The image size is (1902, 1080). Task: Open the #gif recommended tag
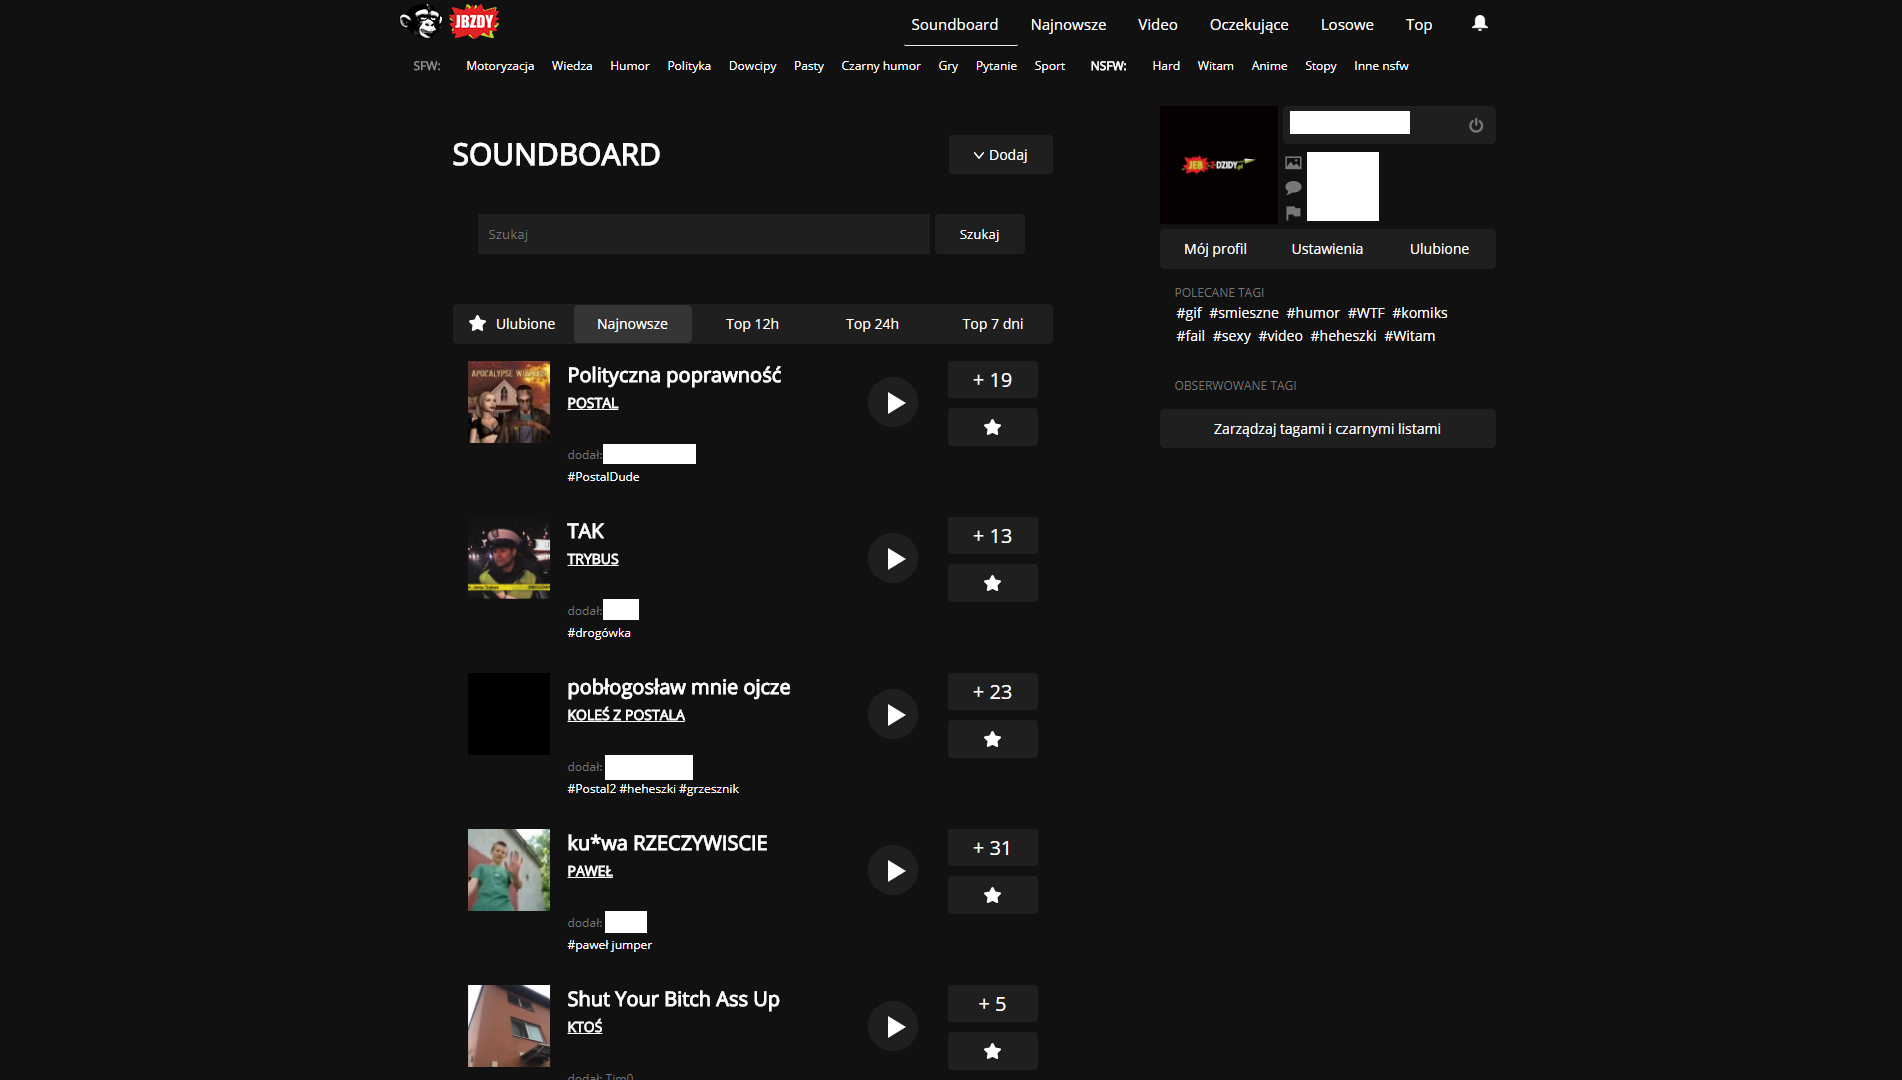coord(1189,313)
